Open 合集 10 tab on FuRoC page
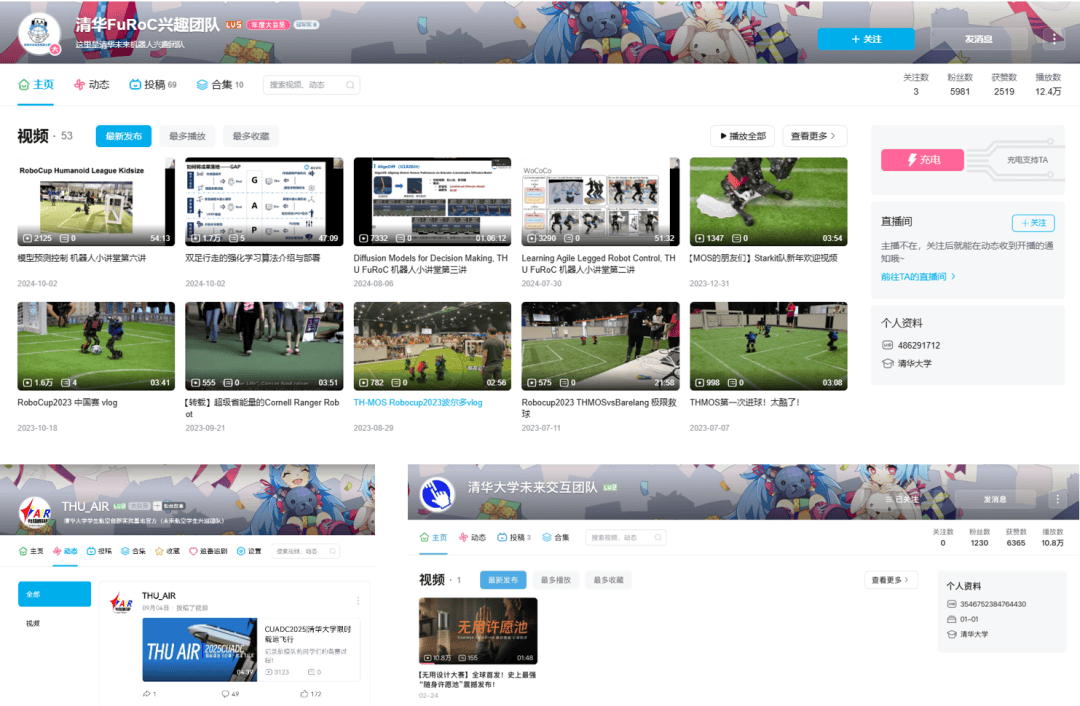This screenshot has height=706, width=1080. pyautogui.click(x=220, y=85)
